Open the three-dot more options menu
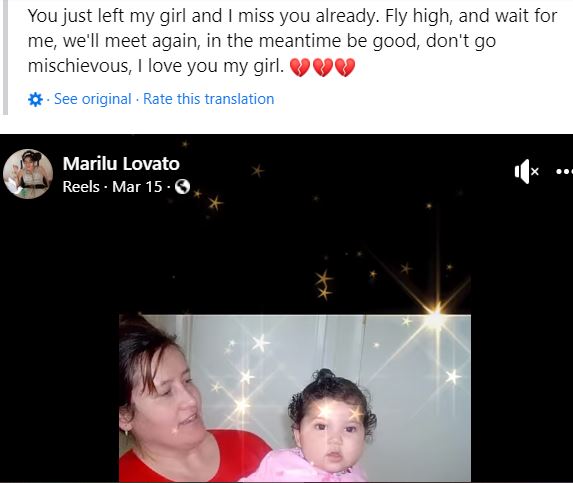This screenshot has width=573, height=483. click(564, 171)
